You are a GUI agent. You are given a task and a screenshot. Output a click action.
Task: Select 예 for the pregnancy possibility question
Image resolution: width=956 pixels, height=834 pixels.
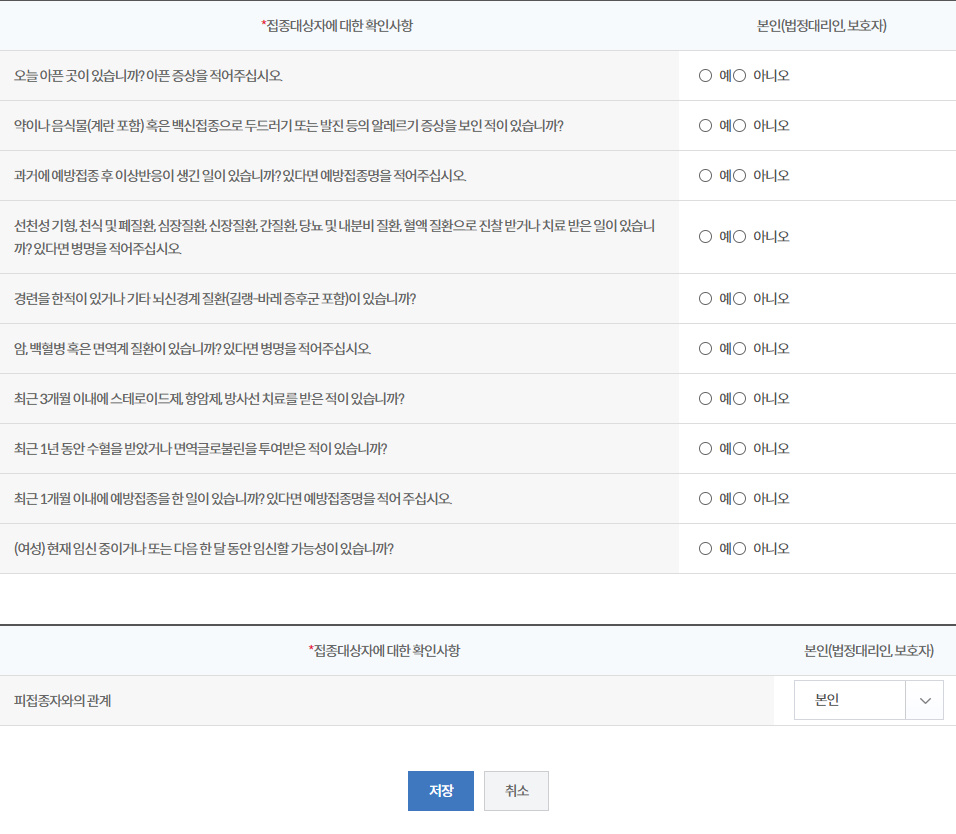tap(705, 548)
